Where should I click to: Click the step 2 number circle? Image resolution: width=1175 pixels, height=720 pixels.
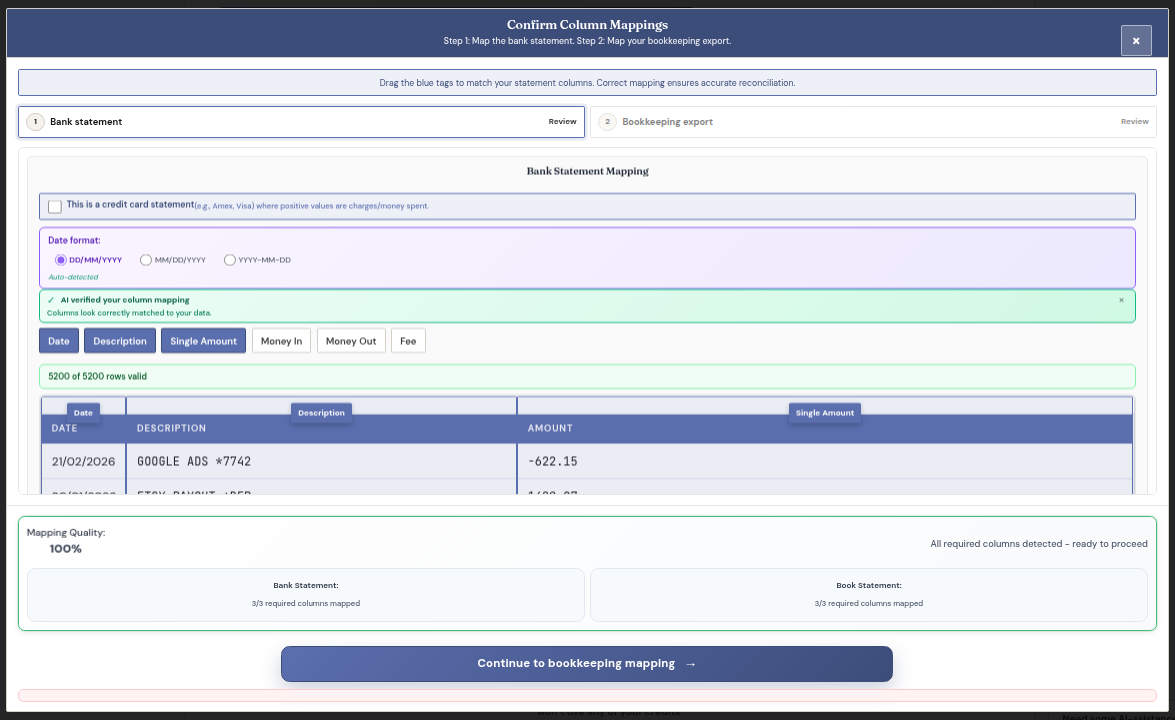click(x=607, y=121)
